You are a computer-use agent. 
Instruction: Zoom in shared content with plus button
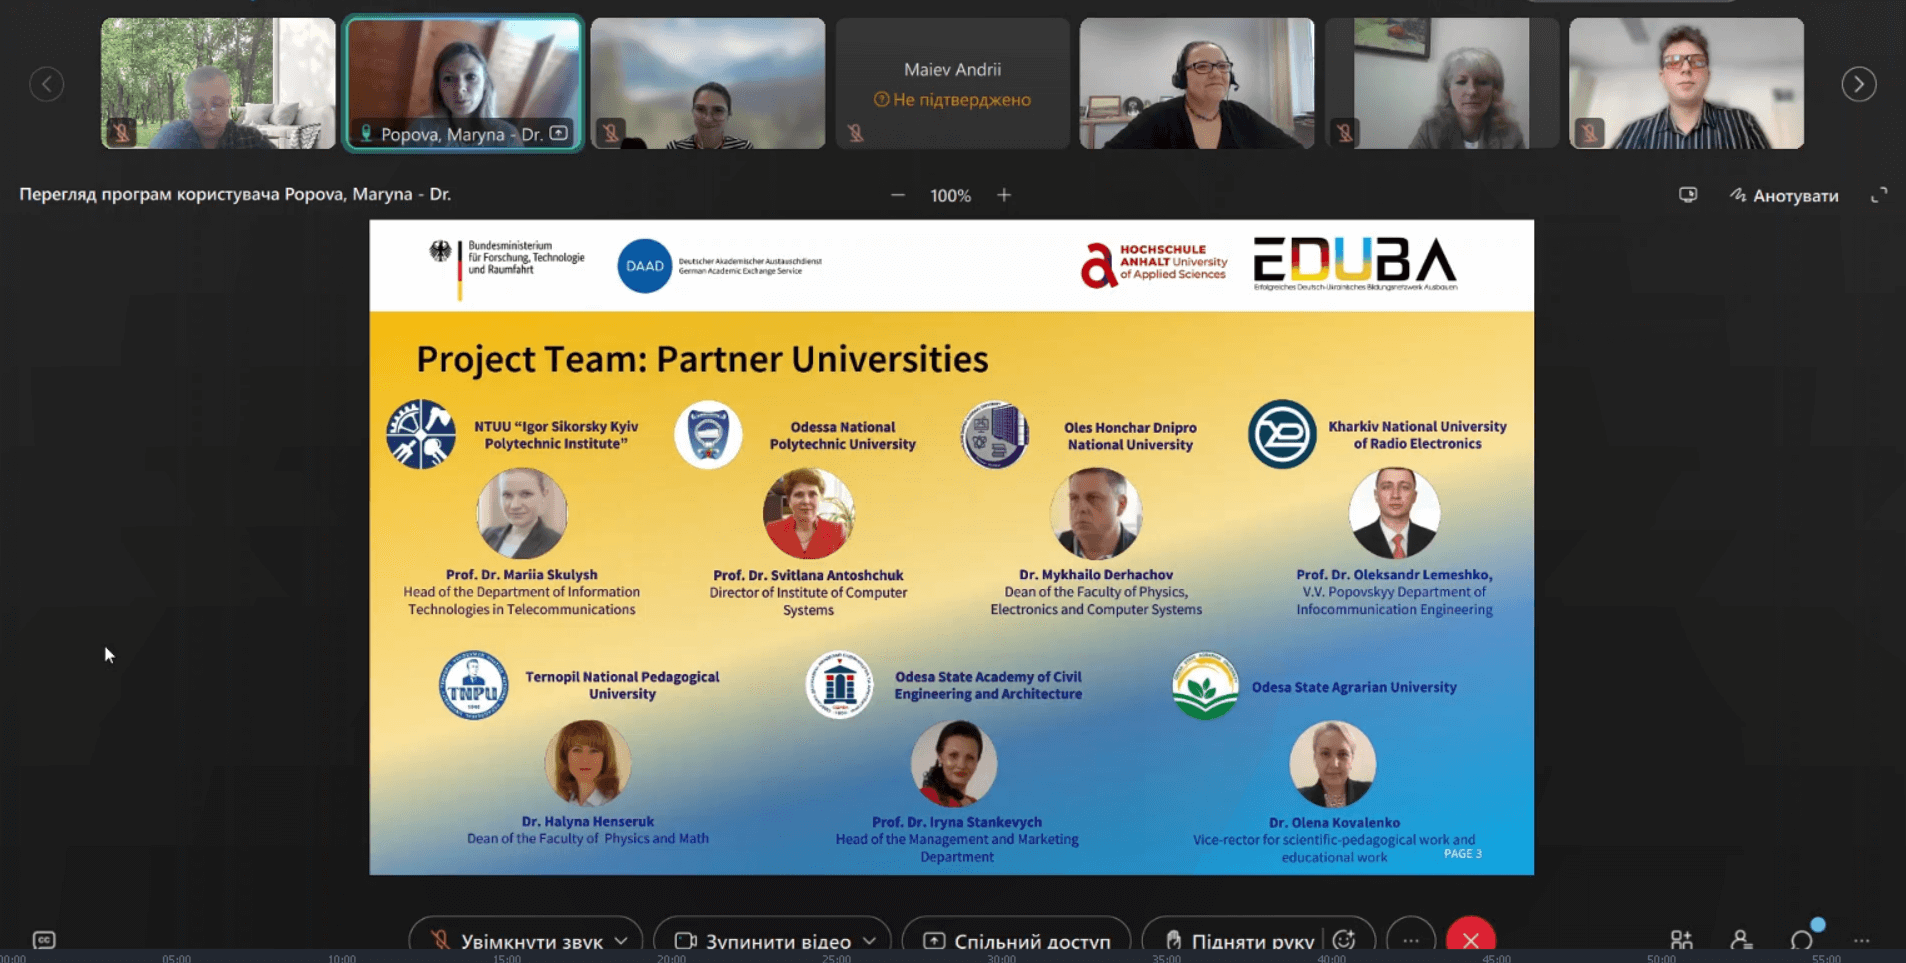(1004, 195)
